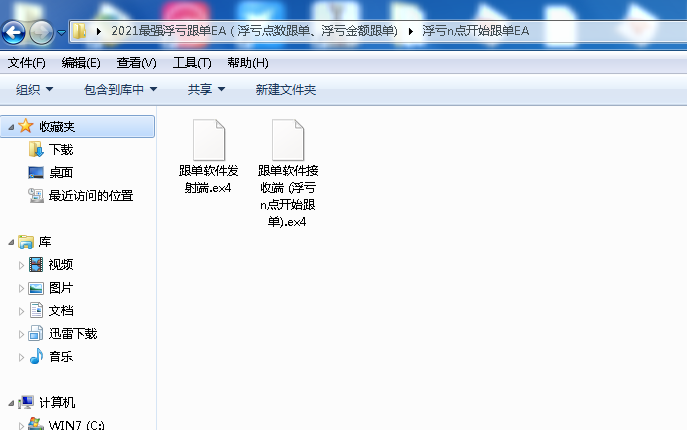
Task: Click the first breadcrumb arrow before 2021最强浮亏跟单EA
Action: [99, 31]
